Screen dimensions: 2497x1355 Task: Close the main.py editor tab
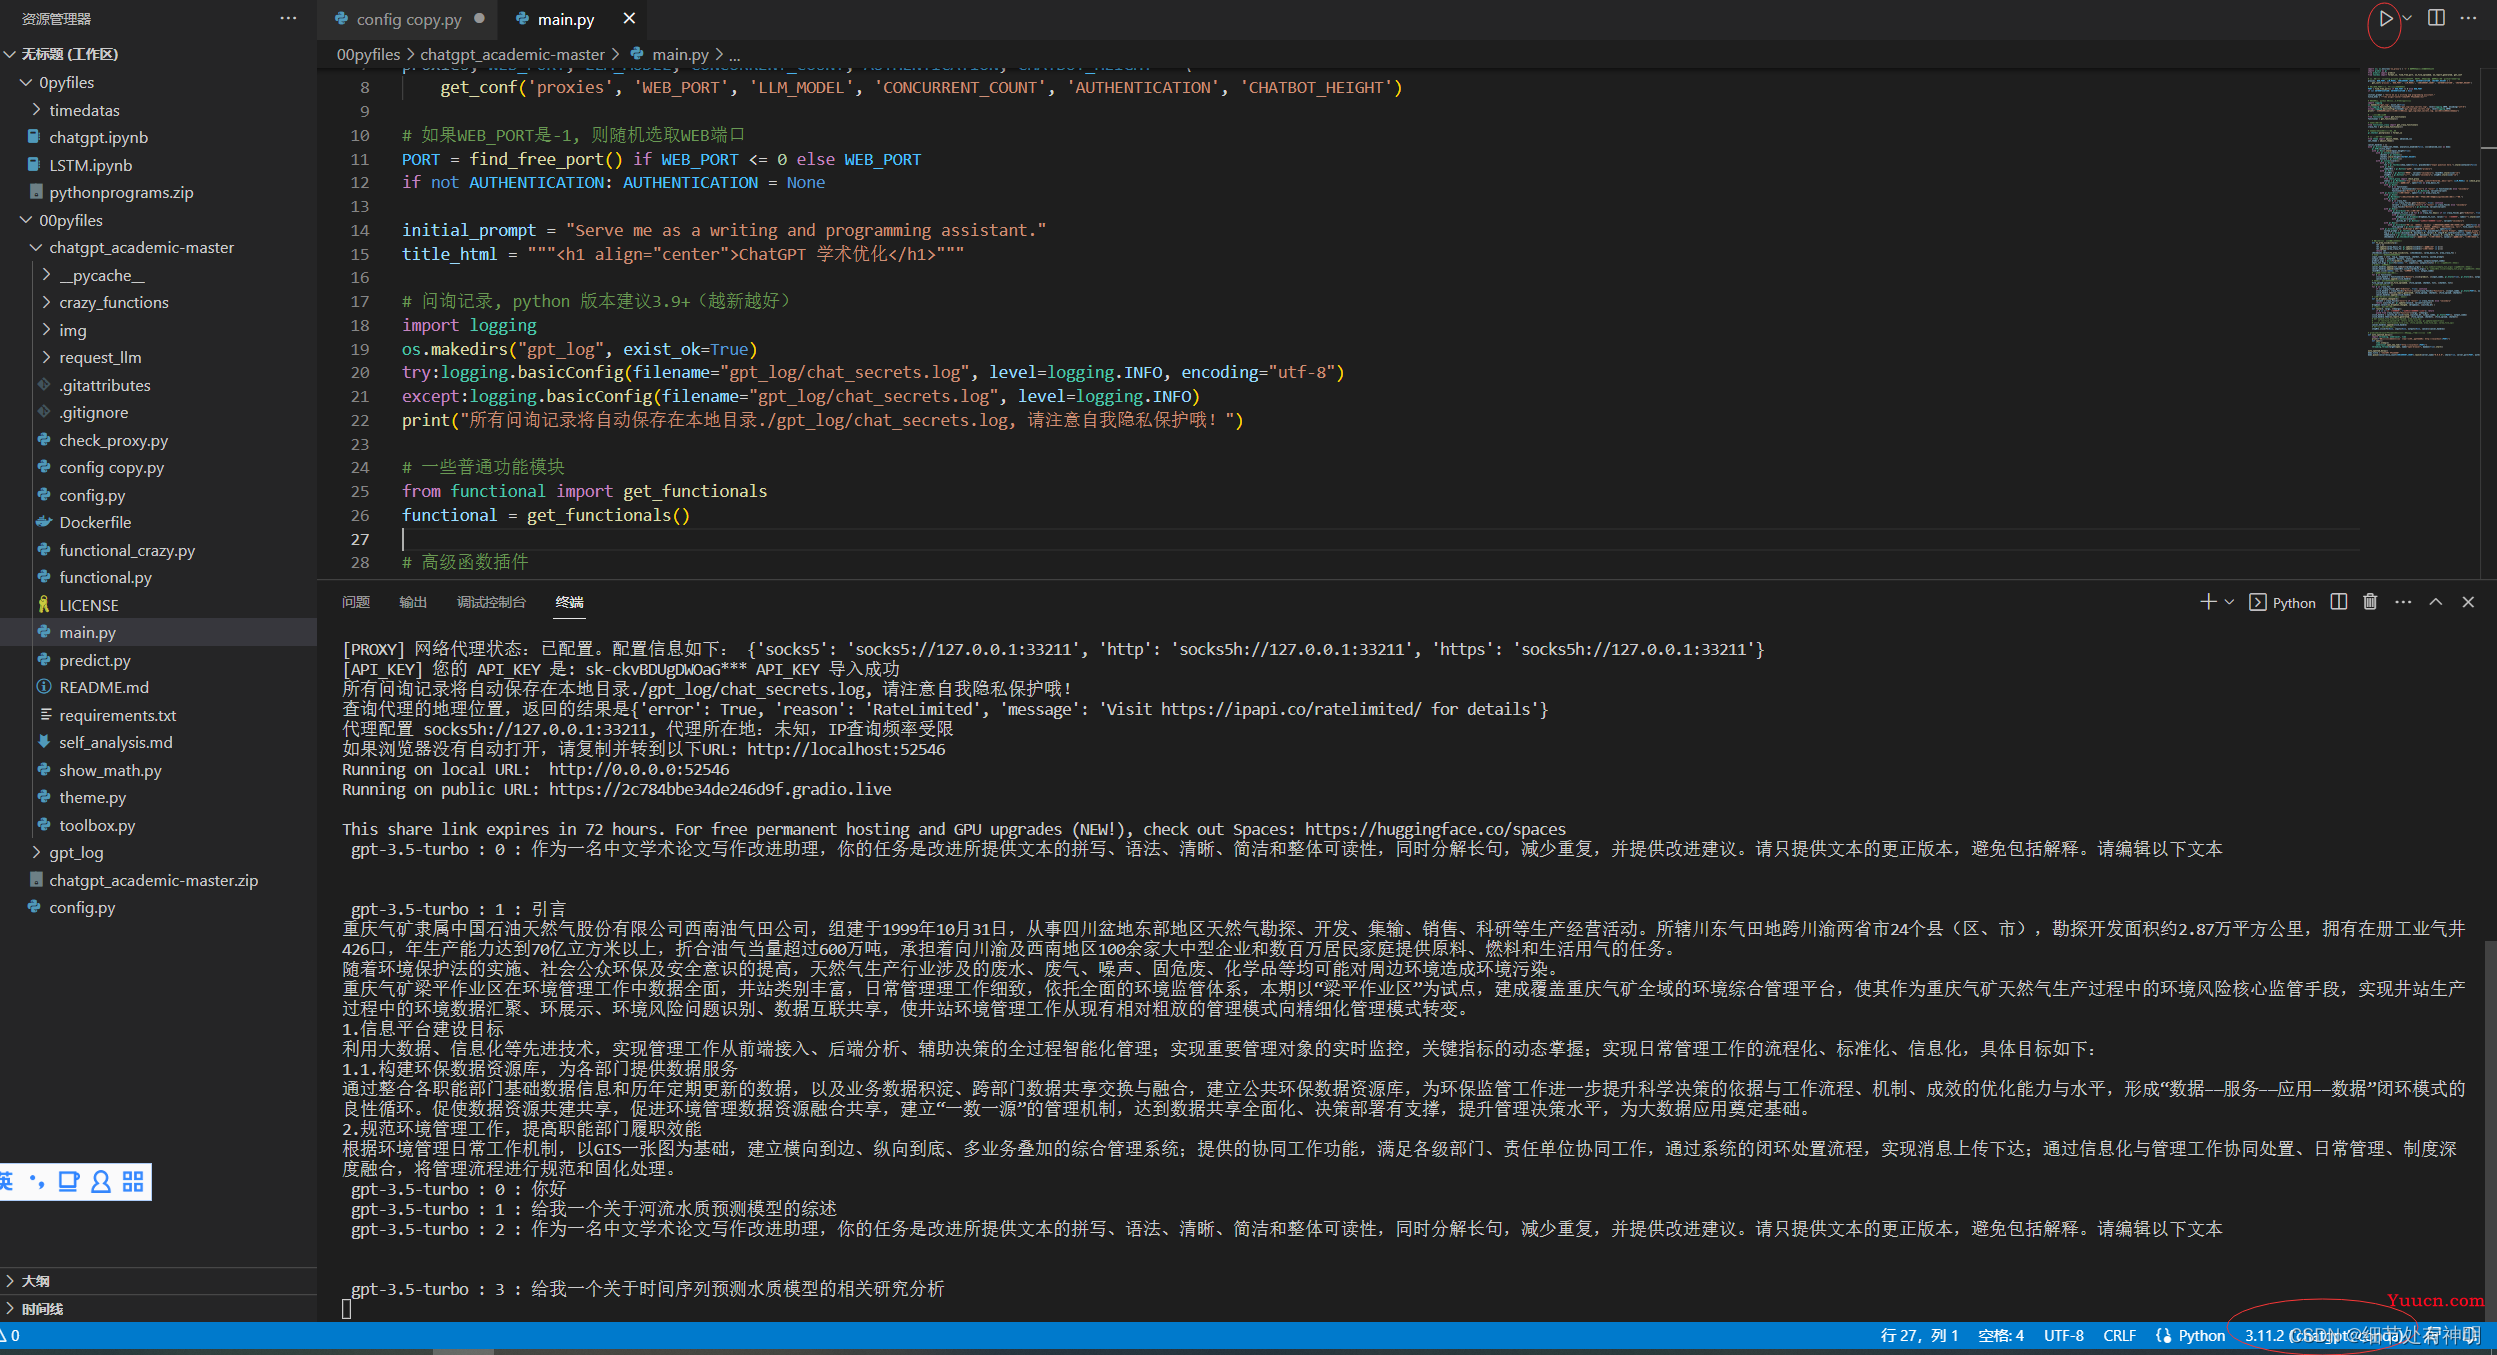point(629,19)
